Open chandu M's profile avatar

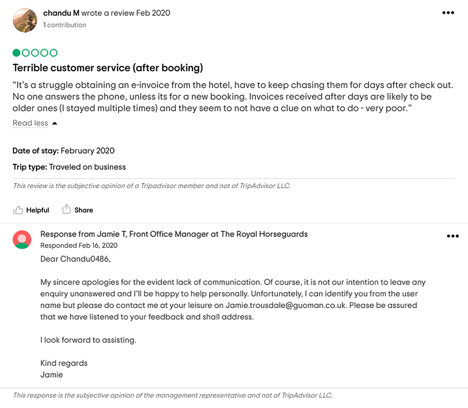pos(25,20)
